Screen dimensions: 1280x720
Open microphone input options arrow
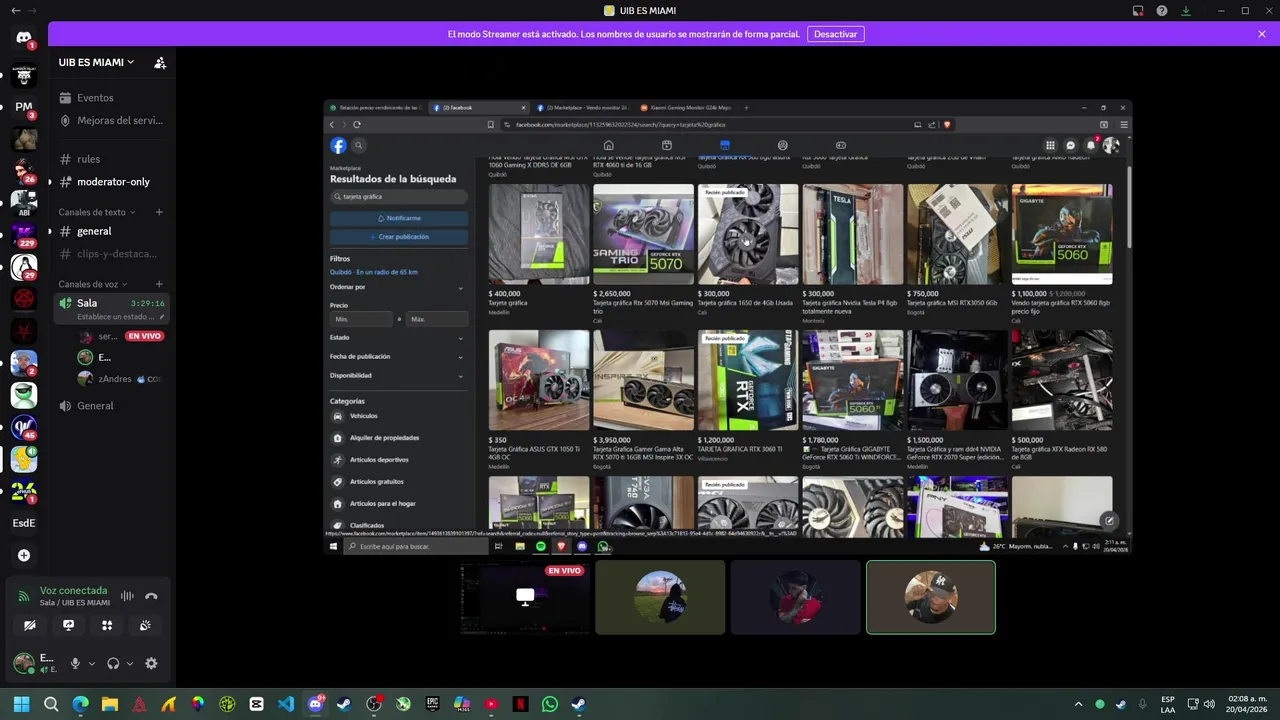coord(91,663)
